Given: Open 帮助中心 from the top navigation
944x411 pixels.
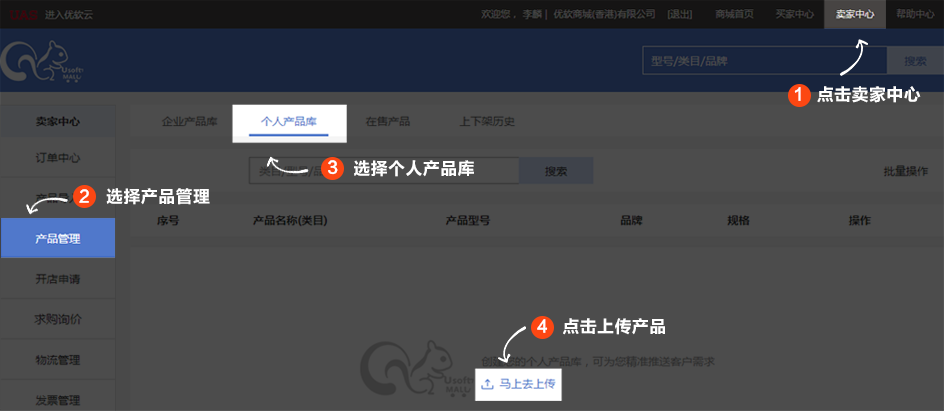Looking at the screenshot, I should pyautogui.click(x=914, y=14).
